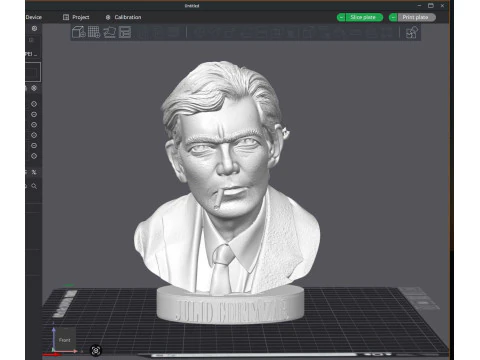Click the filament section gear icon

click(34, 88)
